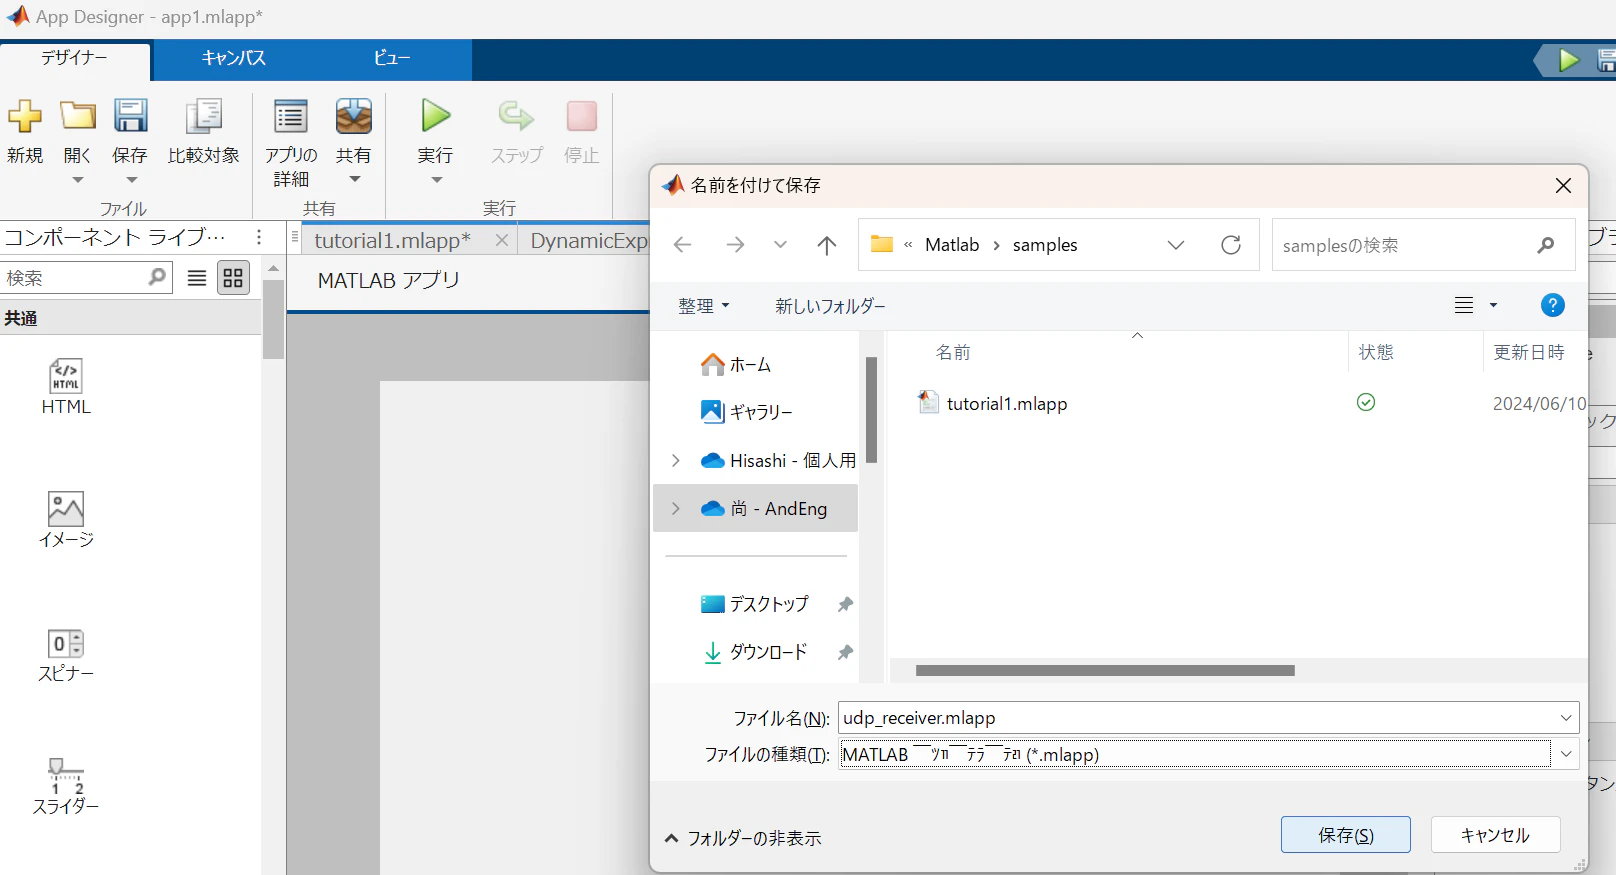The height and width of the screenshot is (875, 1616).
Task: Click the Cancel (キャンセル) button
Action: (x=1495, y=835)
